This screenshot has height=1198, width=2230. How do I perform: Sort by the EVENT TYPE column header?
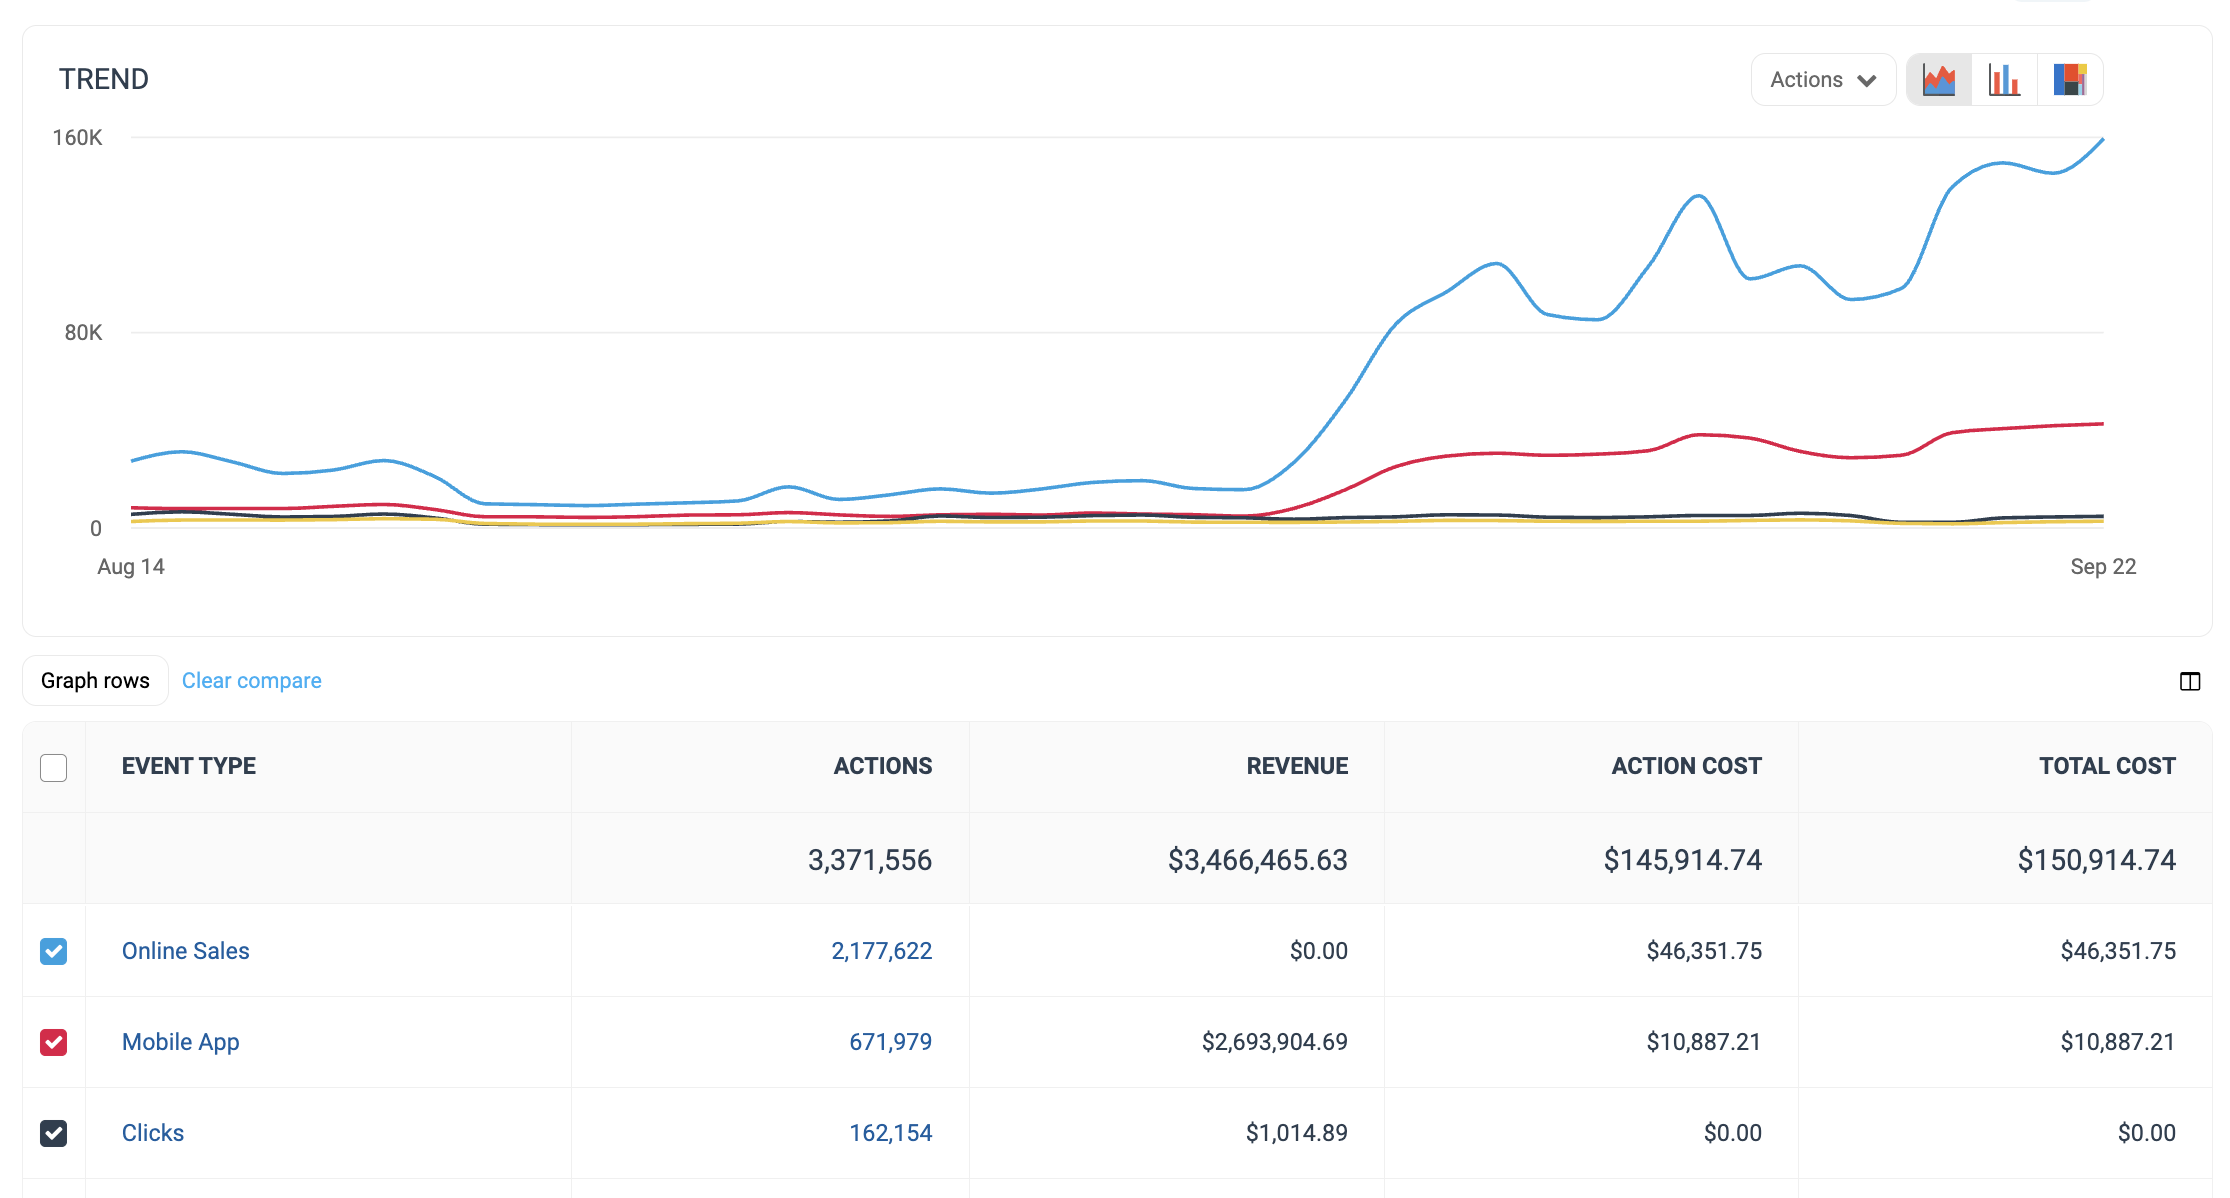tap(189, 766)
